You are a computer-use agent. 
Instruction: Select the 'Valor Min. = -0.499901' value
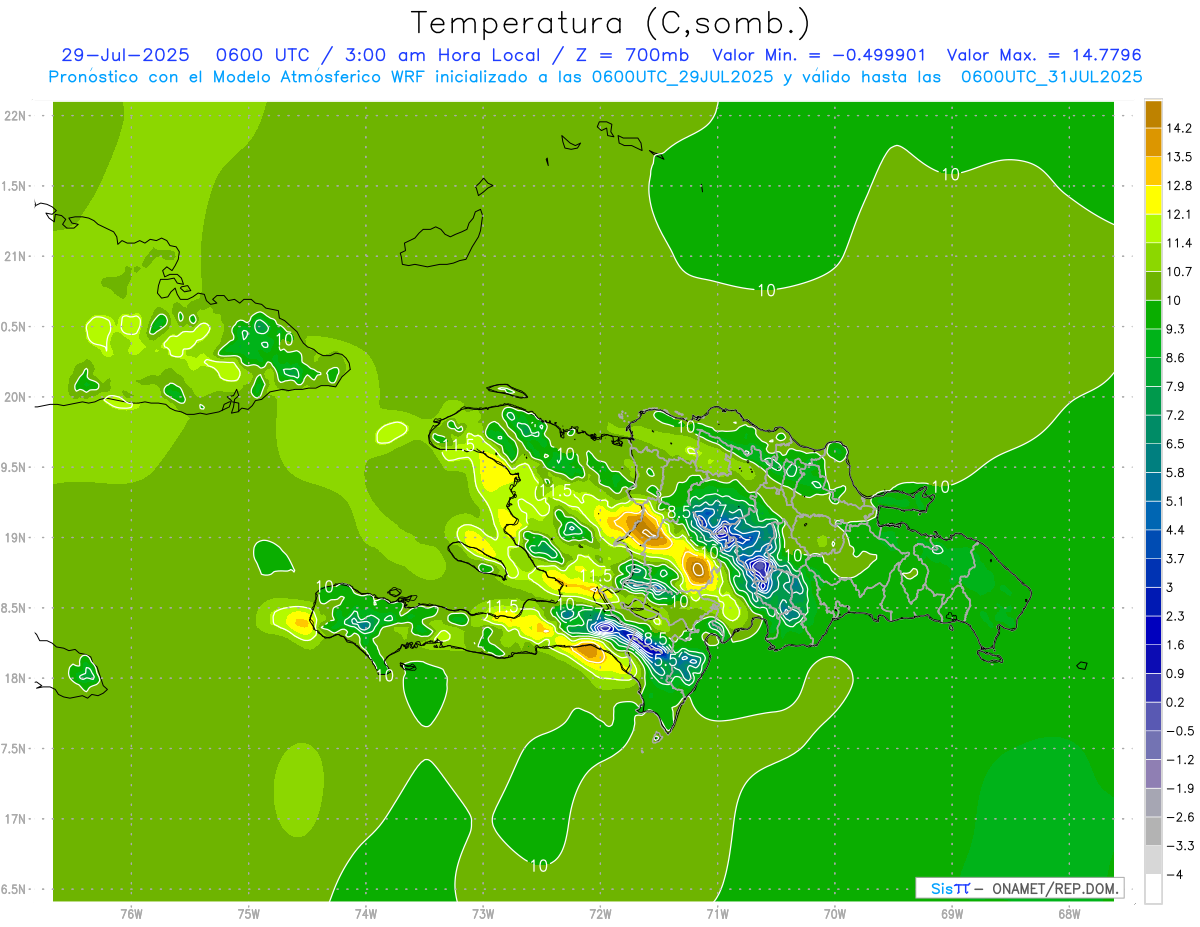(x=818, y=55)
